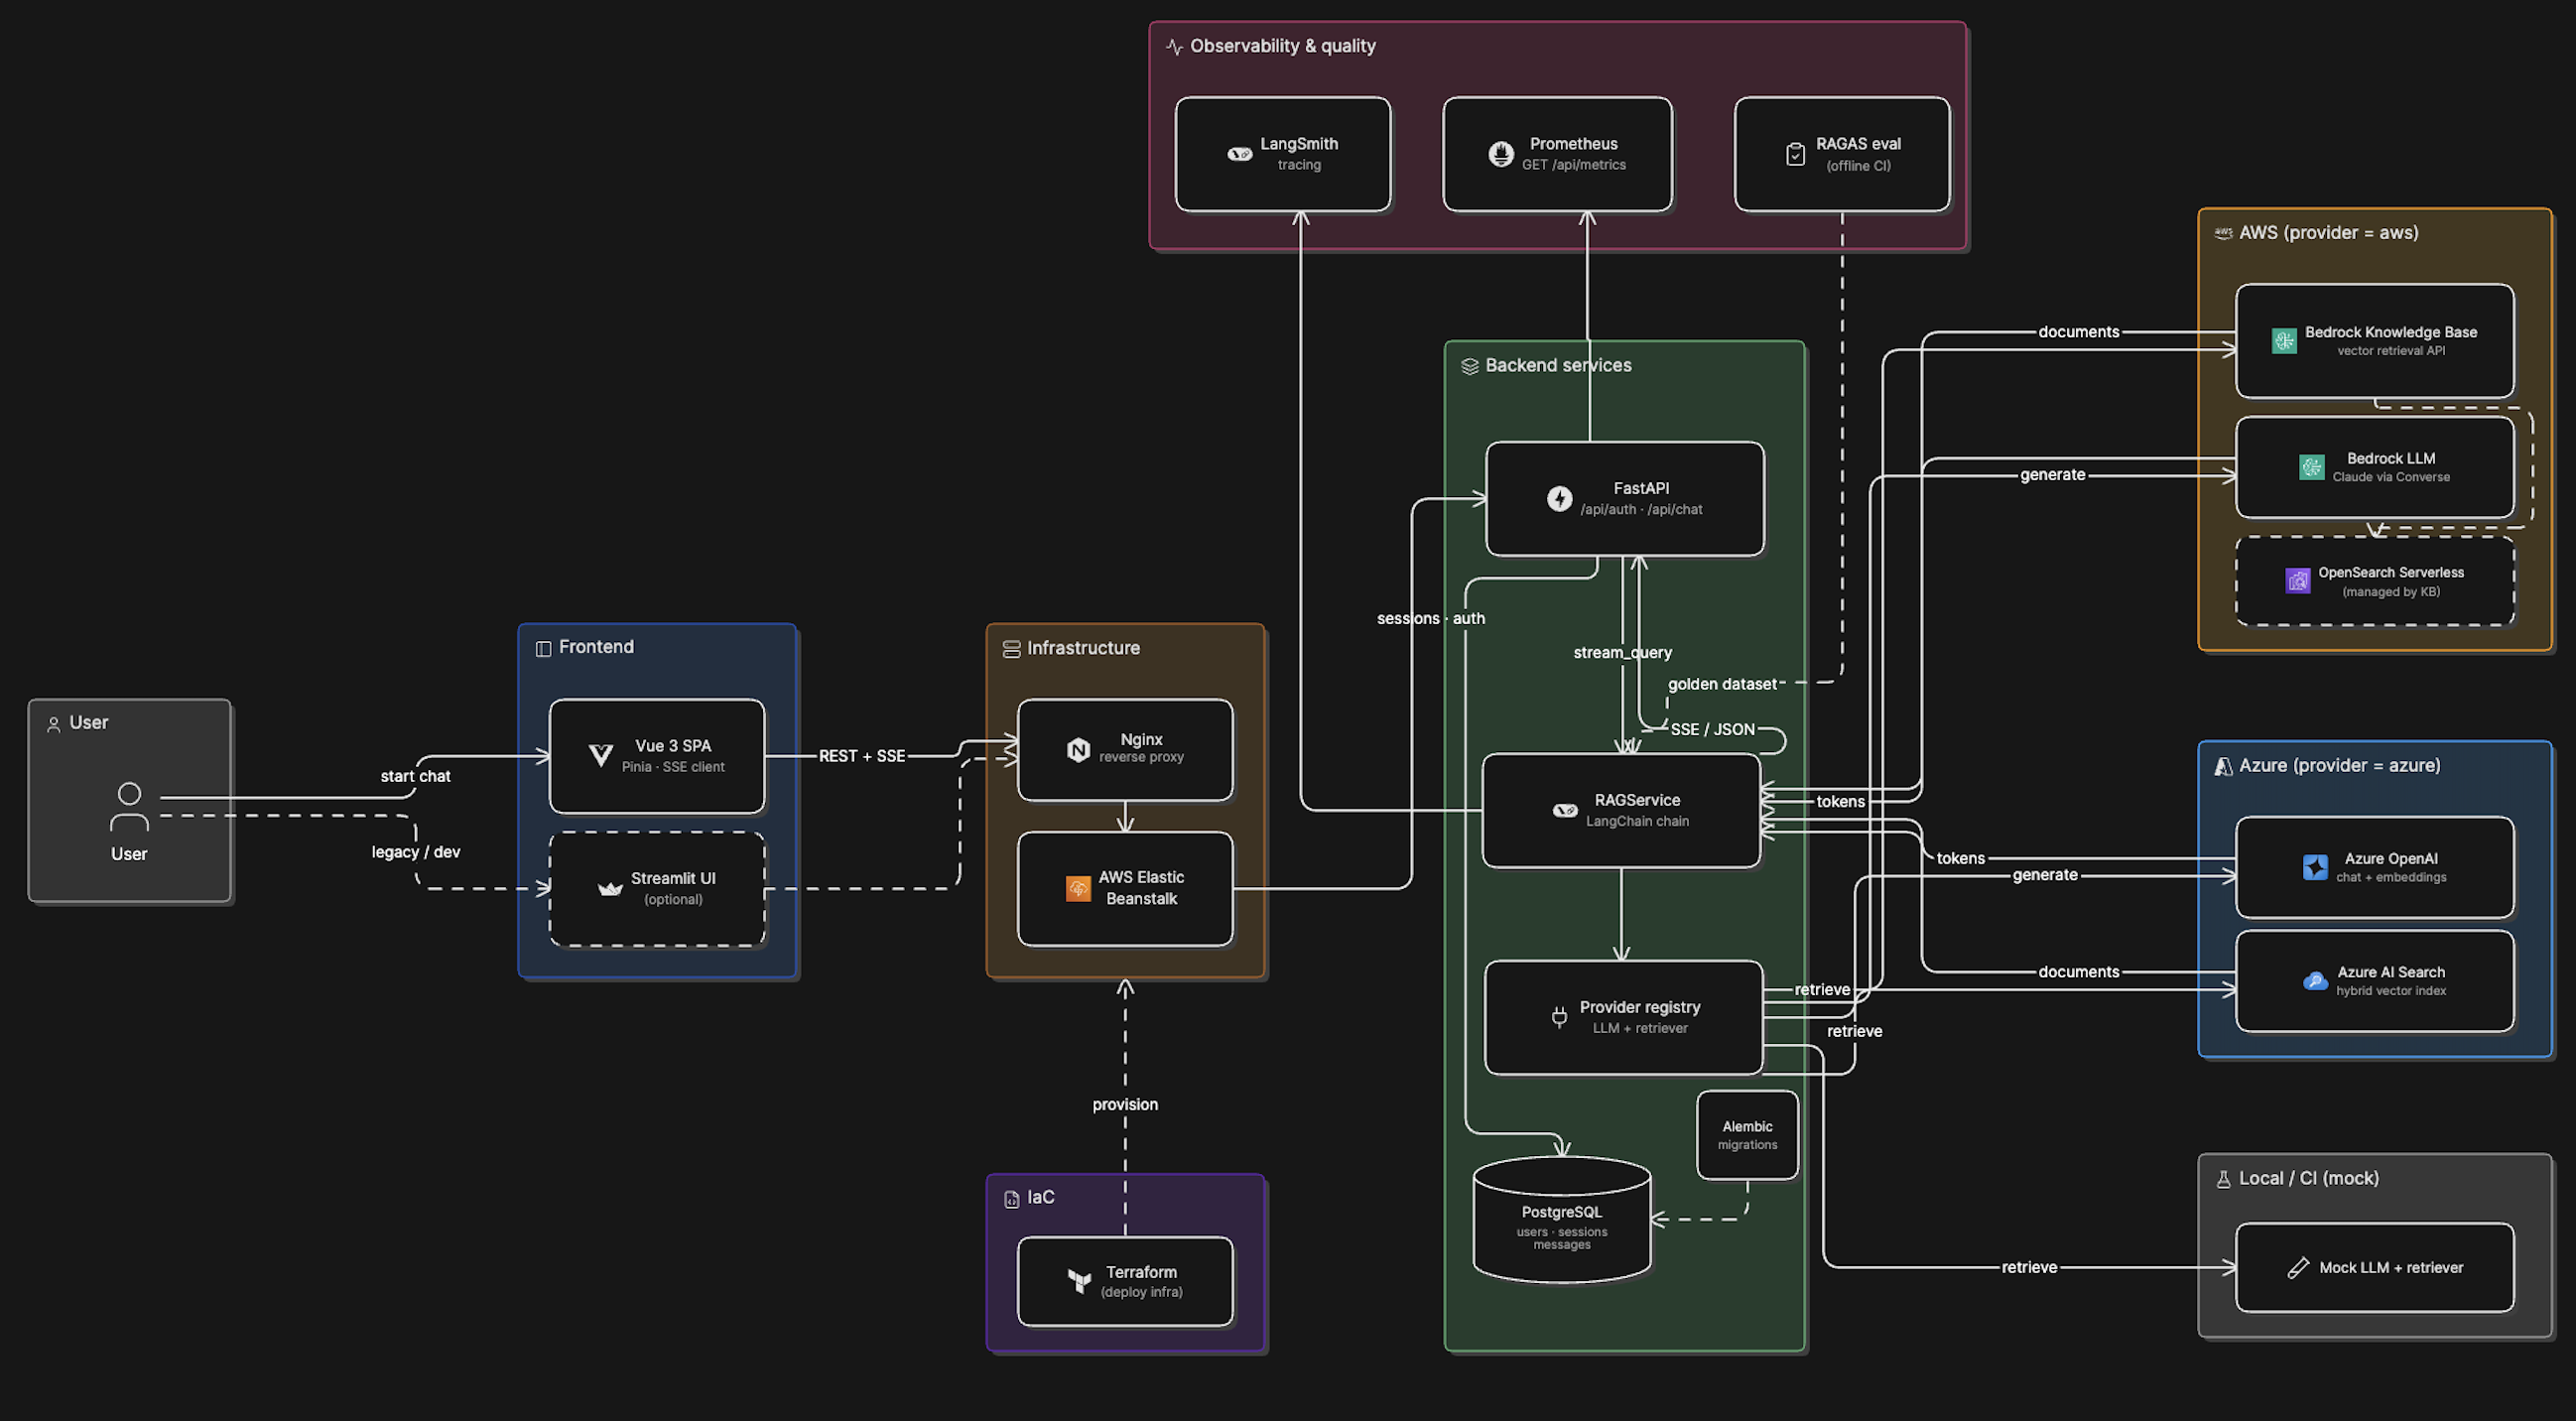Viewport: 2576px width, 1421px height.
Task: Click the 'start chat' edge label
Action: pyautogui.click(x=415, y=776)
